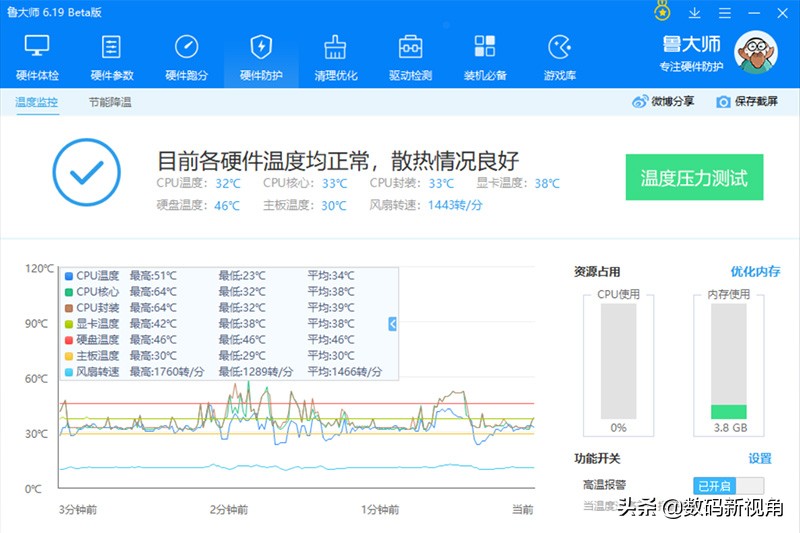Open the 驱动检测 driver detection icon

(410, 47)
